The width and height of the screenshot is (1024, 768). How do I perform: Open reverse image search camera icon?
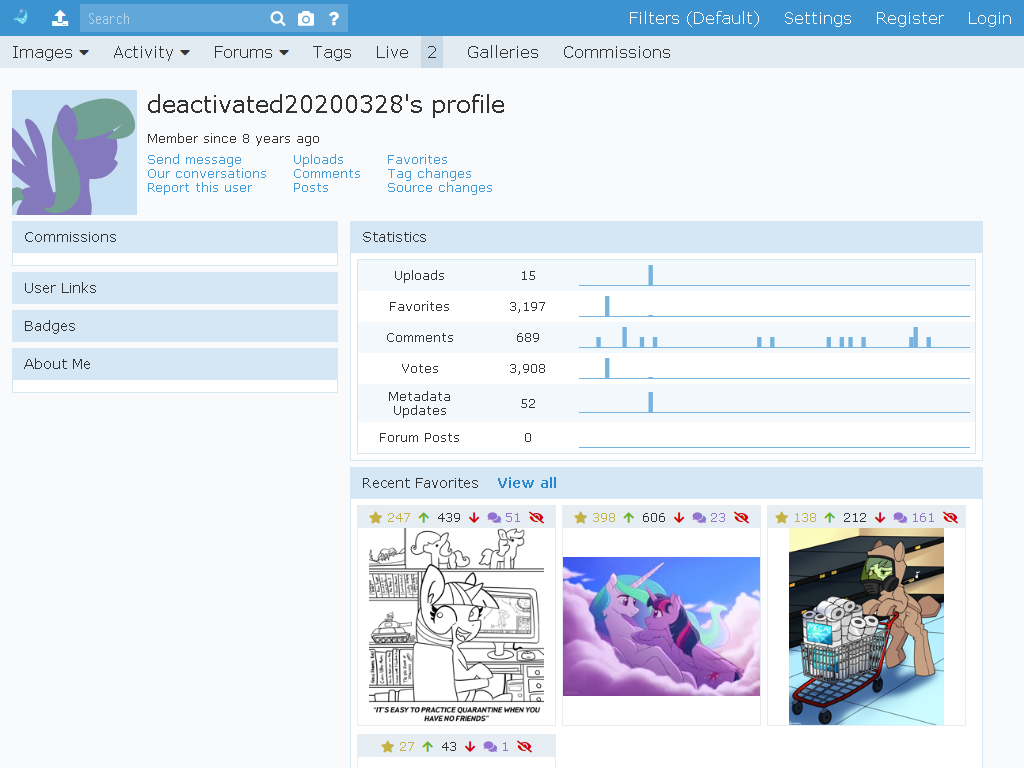pos(306,18)
